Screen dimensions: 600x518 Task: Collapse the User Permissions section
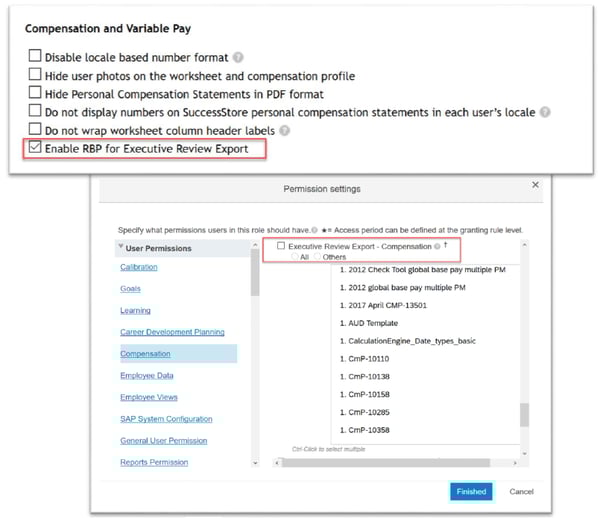pos(121,248)
